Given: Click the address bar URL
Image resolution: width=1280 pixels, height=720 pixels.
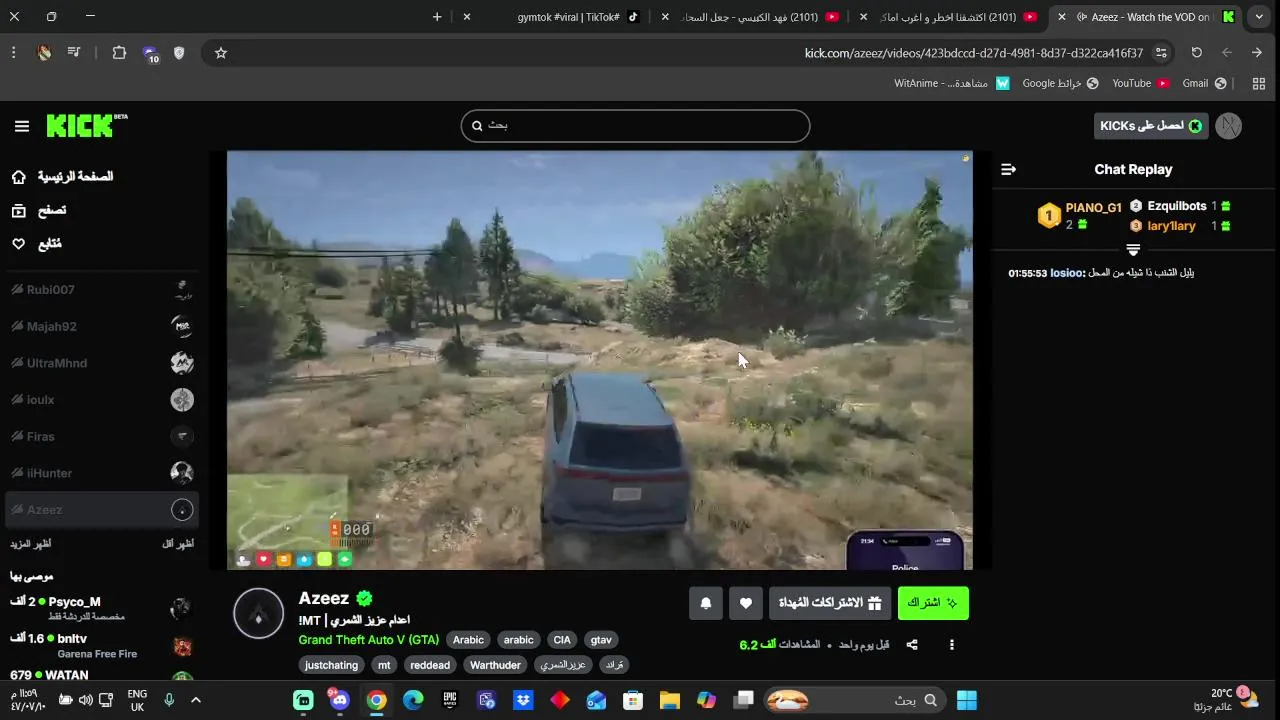Looking at the screenshot, I should (x=973, y=53).
